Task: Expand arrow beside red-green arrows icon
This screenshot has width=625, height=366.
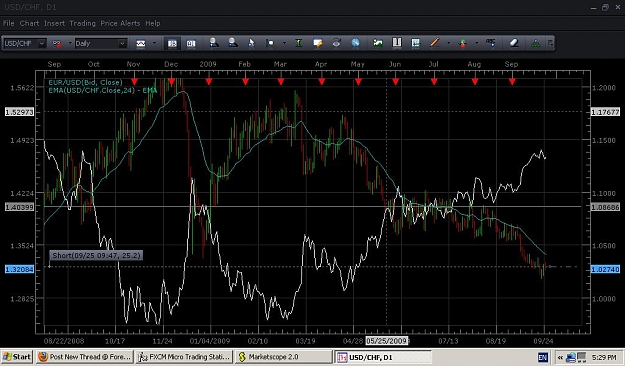Action: tap(476, 43)
